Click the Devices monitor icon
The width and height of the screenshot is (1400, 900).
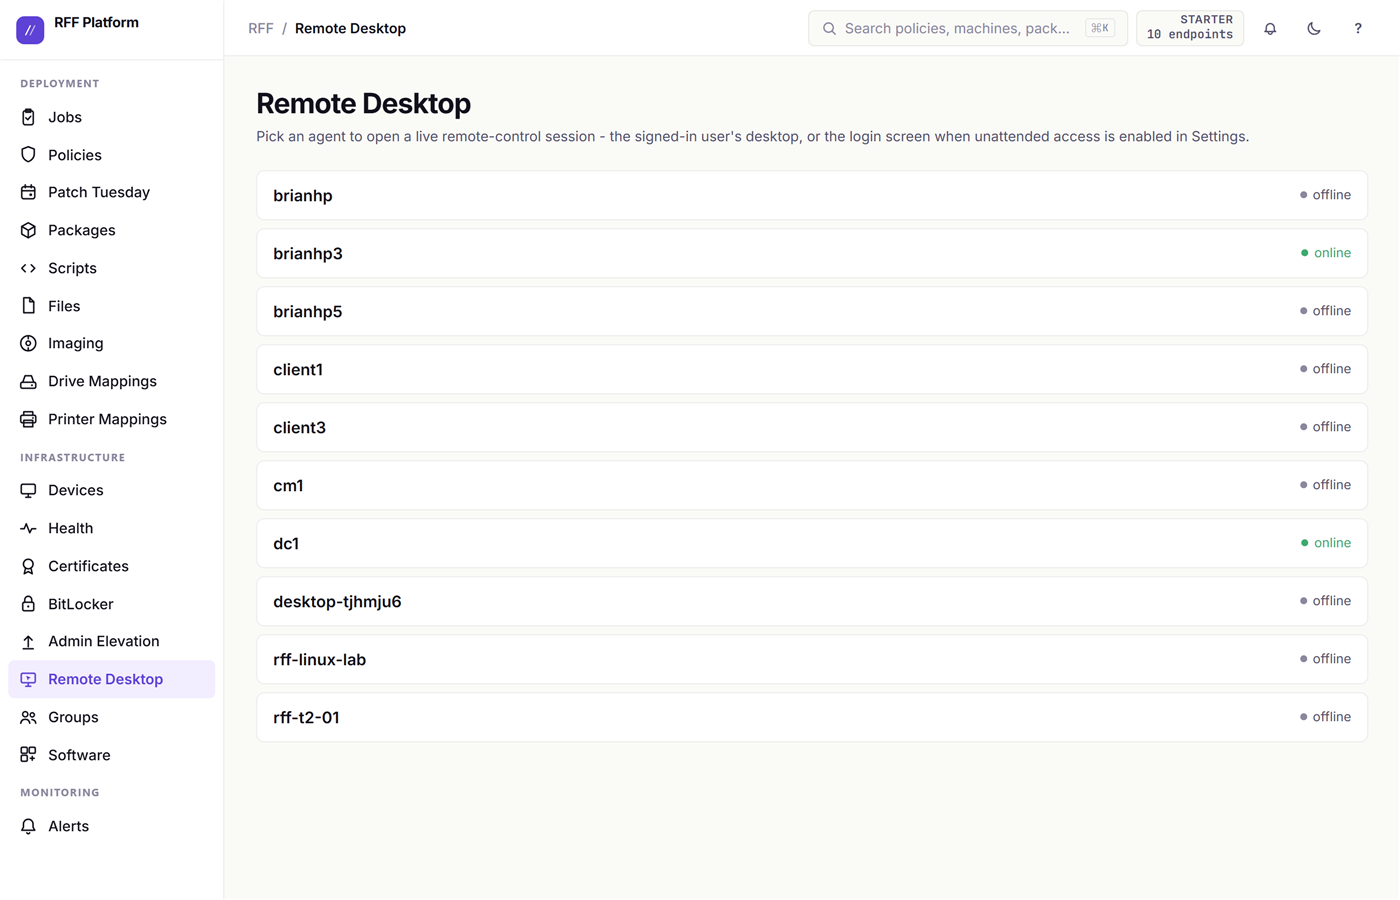28,490
